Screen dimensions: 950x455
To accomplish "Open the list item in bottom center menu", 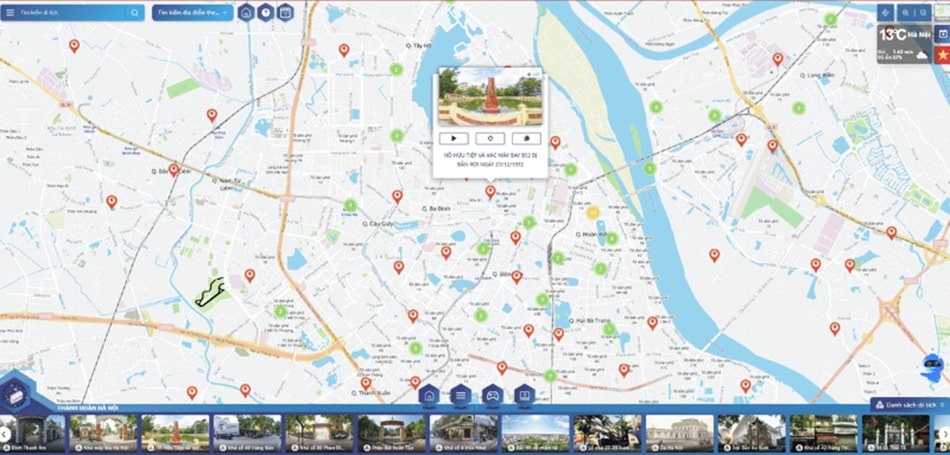I will [x=459, y=395].
